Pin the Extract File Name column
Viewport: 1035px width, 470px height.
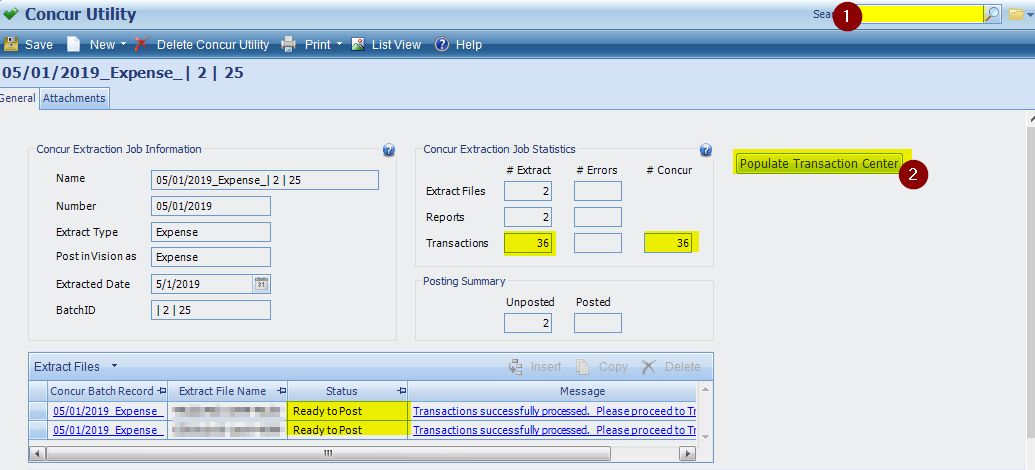(281, 391)
